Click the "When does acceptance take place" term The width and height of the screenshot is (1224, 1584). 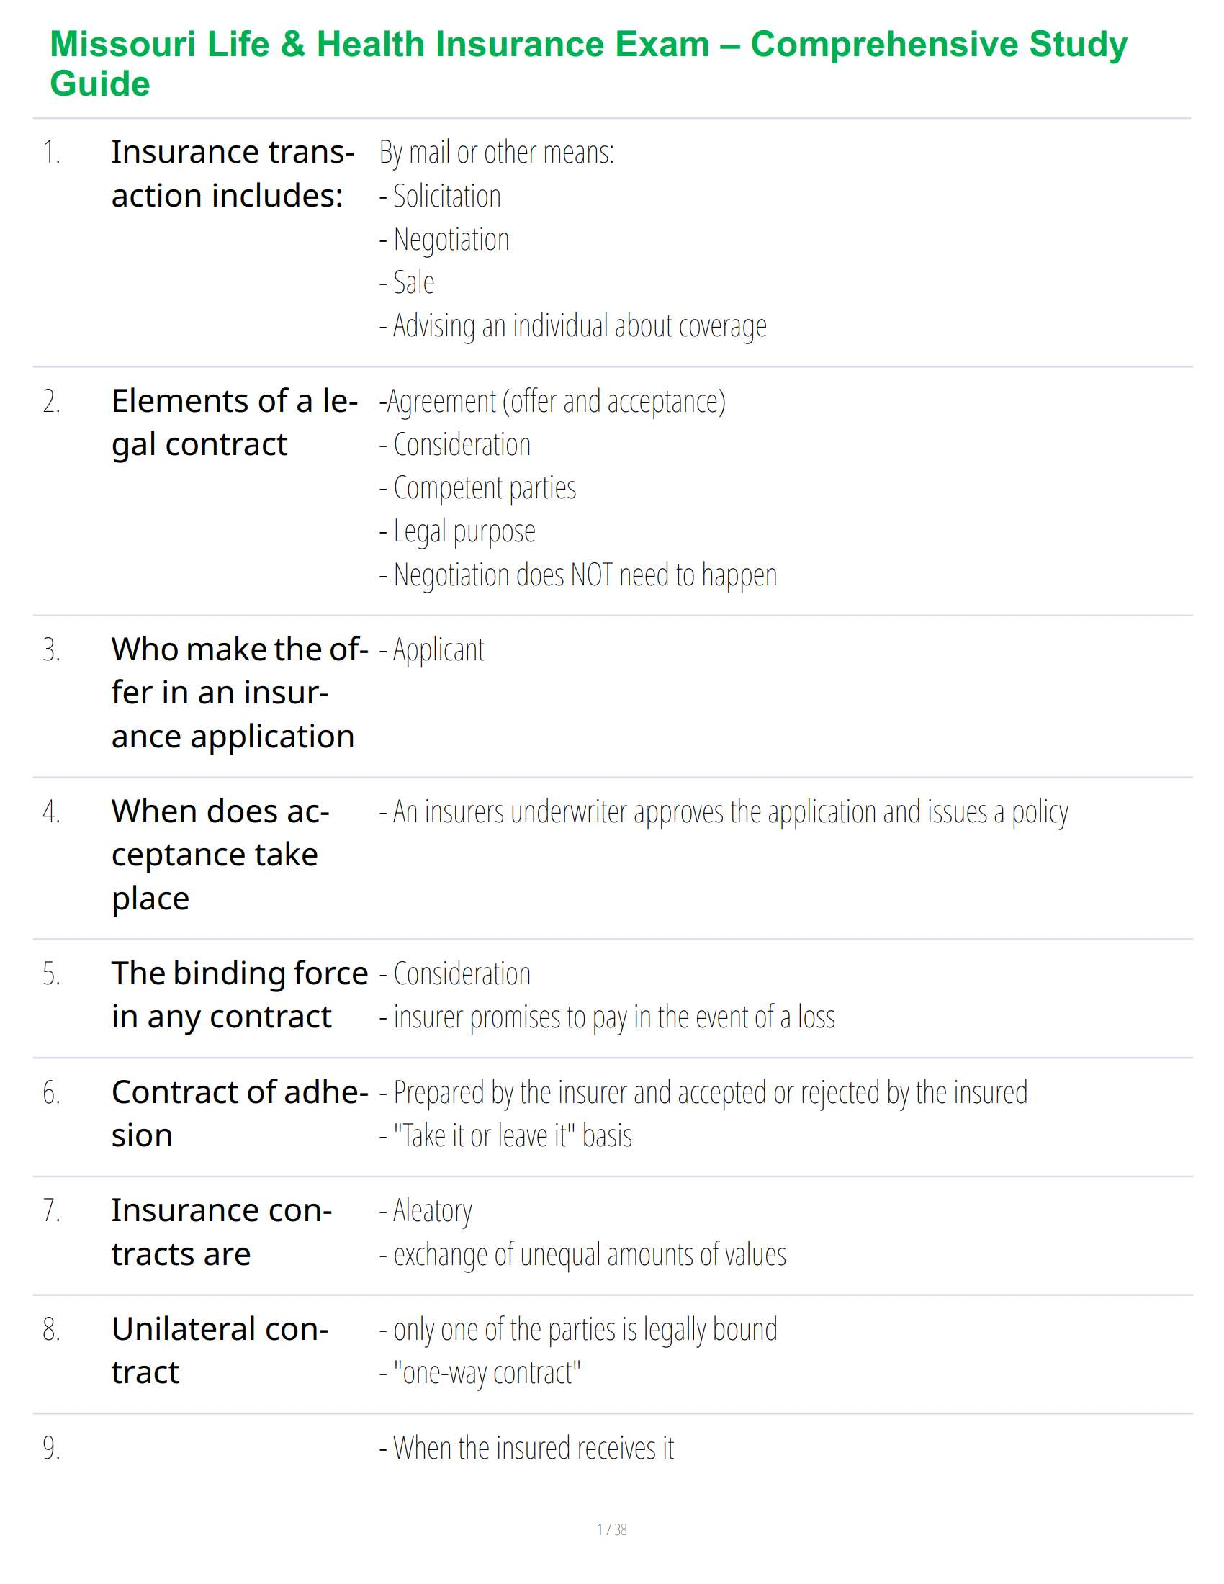pos(220,854)
